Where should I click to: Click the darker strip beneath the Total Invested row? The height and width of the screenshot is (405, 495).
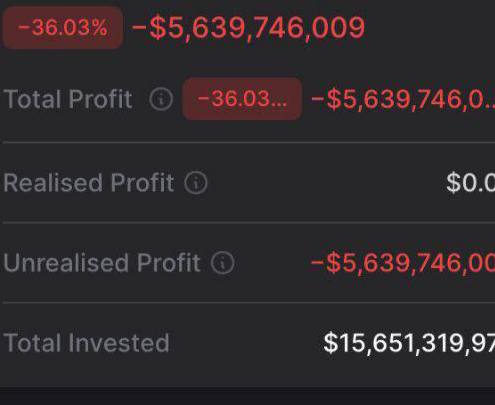[x=247, y=396]
